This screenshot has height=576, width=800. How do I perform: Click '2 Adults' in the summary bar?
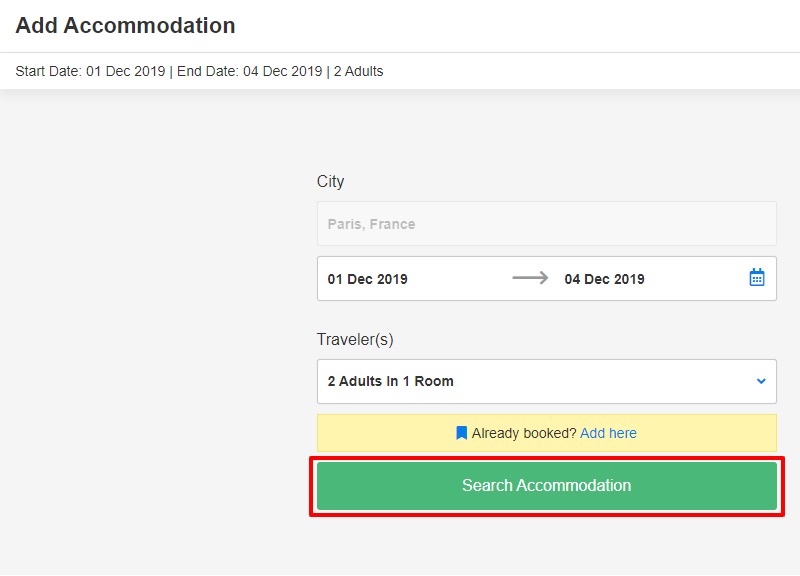pyautogui.click(x=358, y=71)
